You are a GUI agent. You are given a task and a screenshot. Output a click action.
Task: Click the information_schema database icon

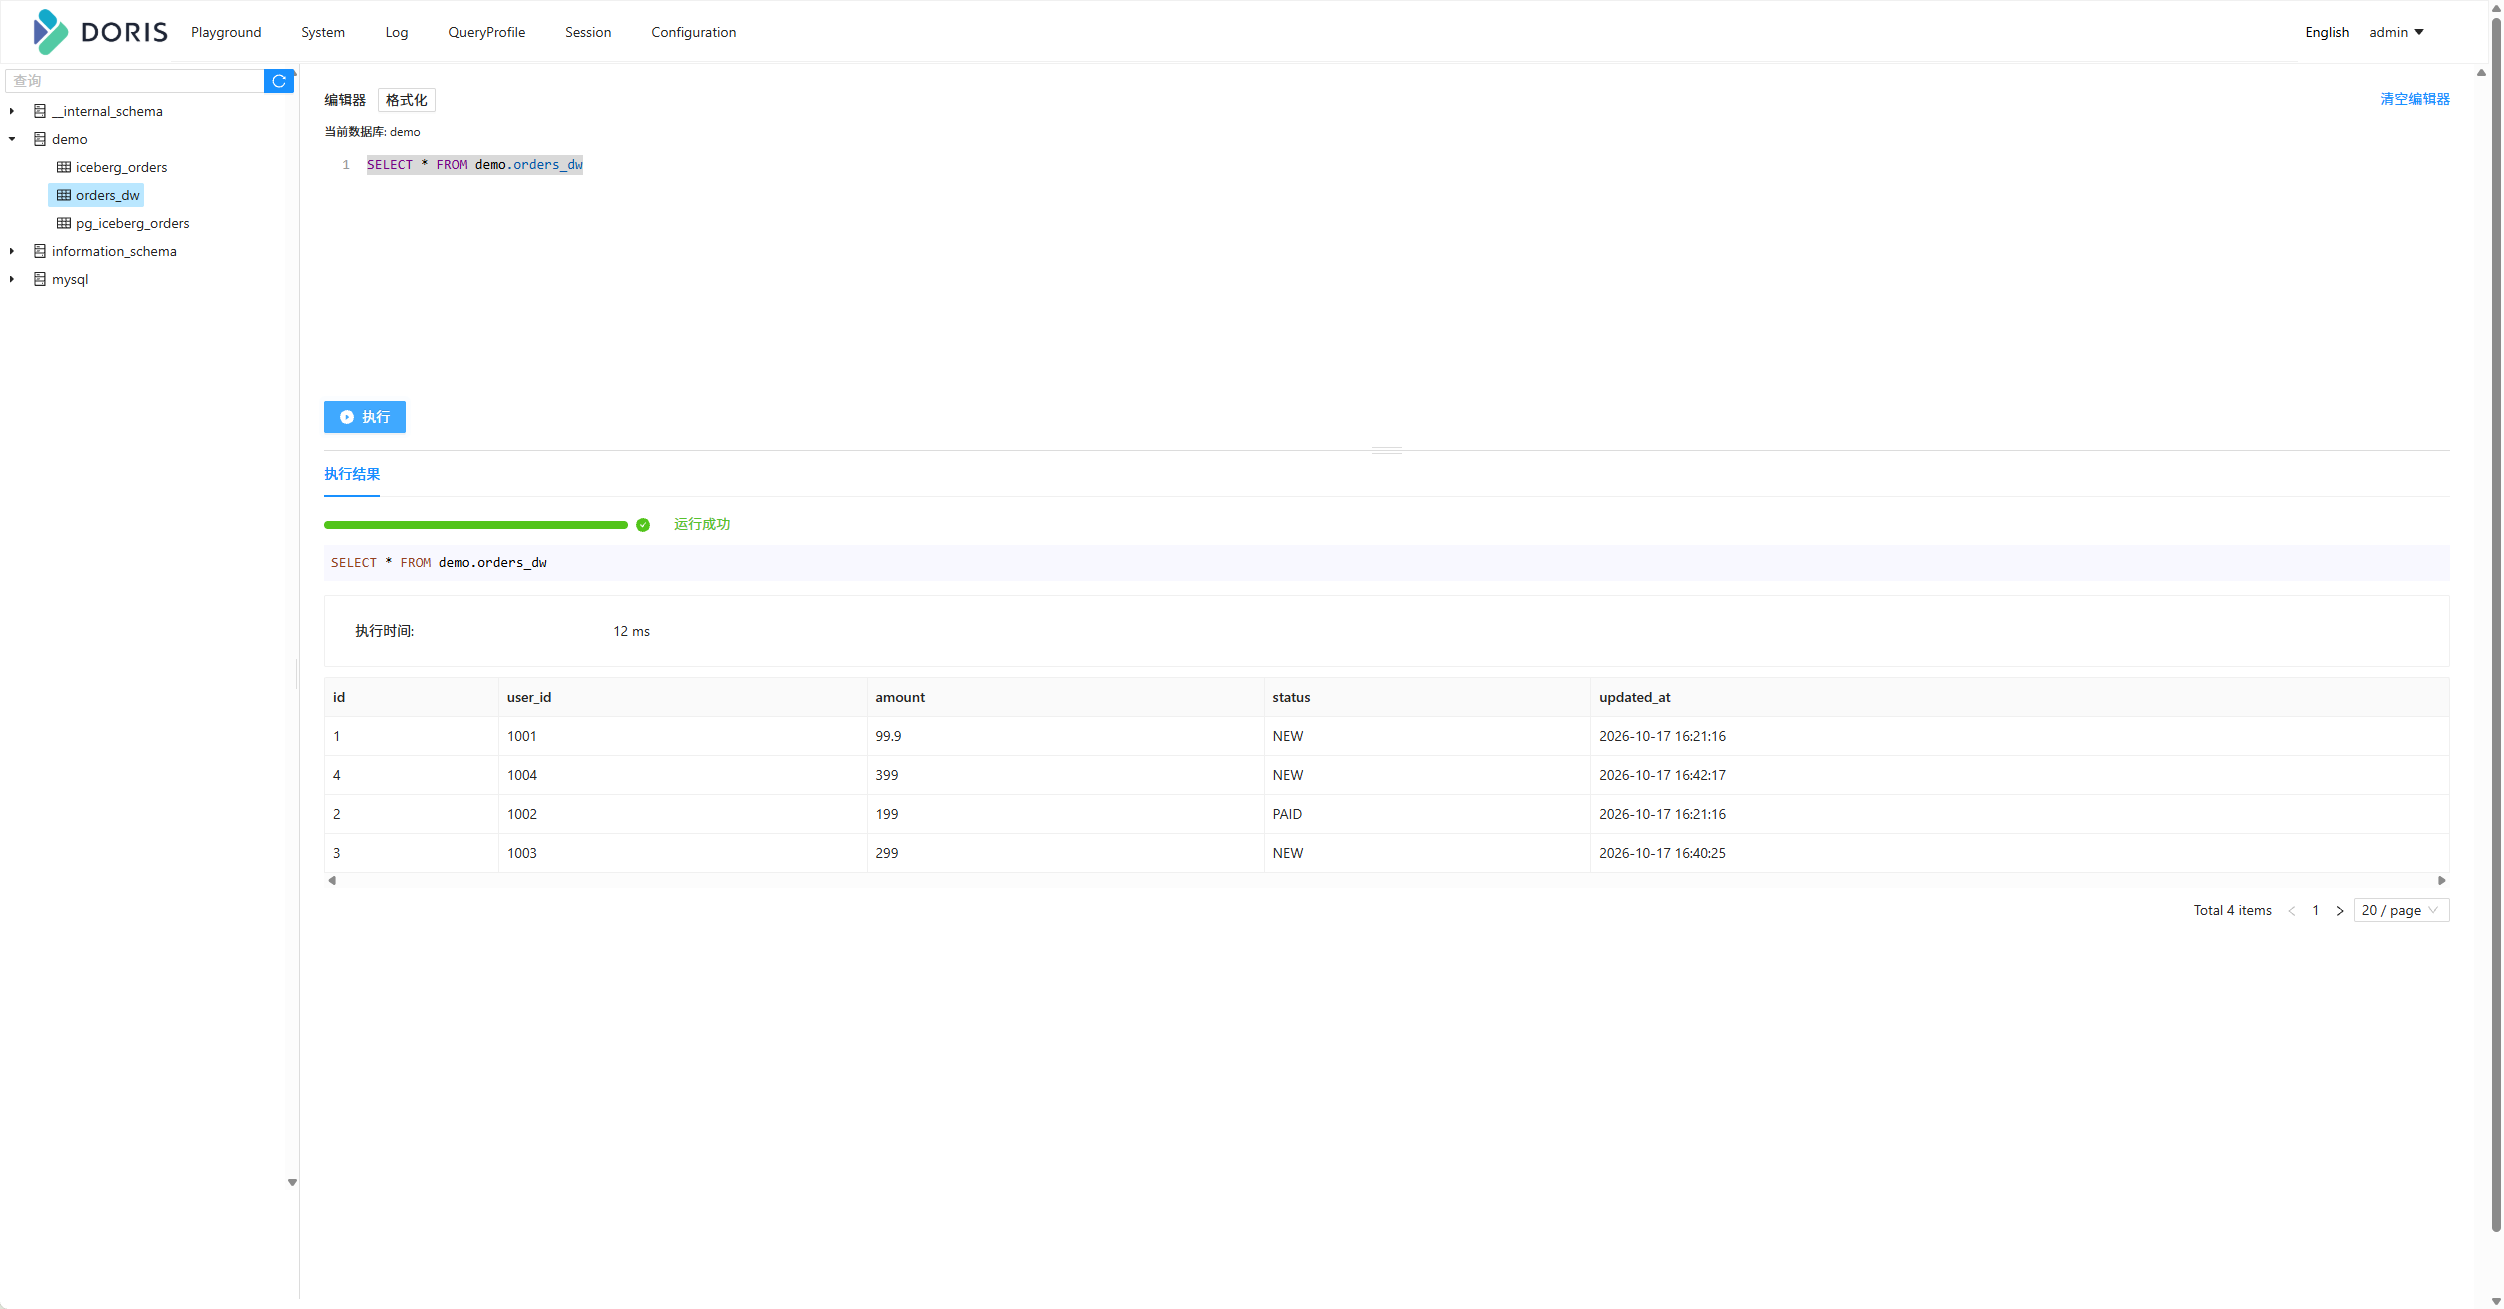click(40, 251)
